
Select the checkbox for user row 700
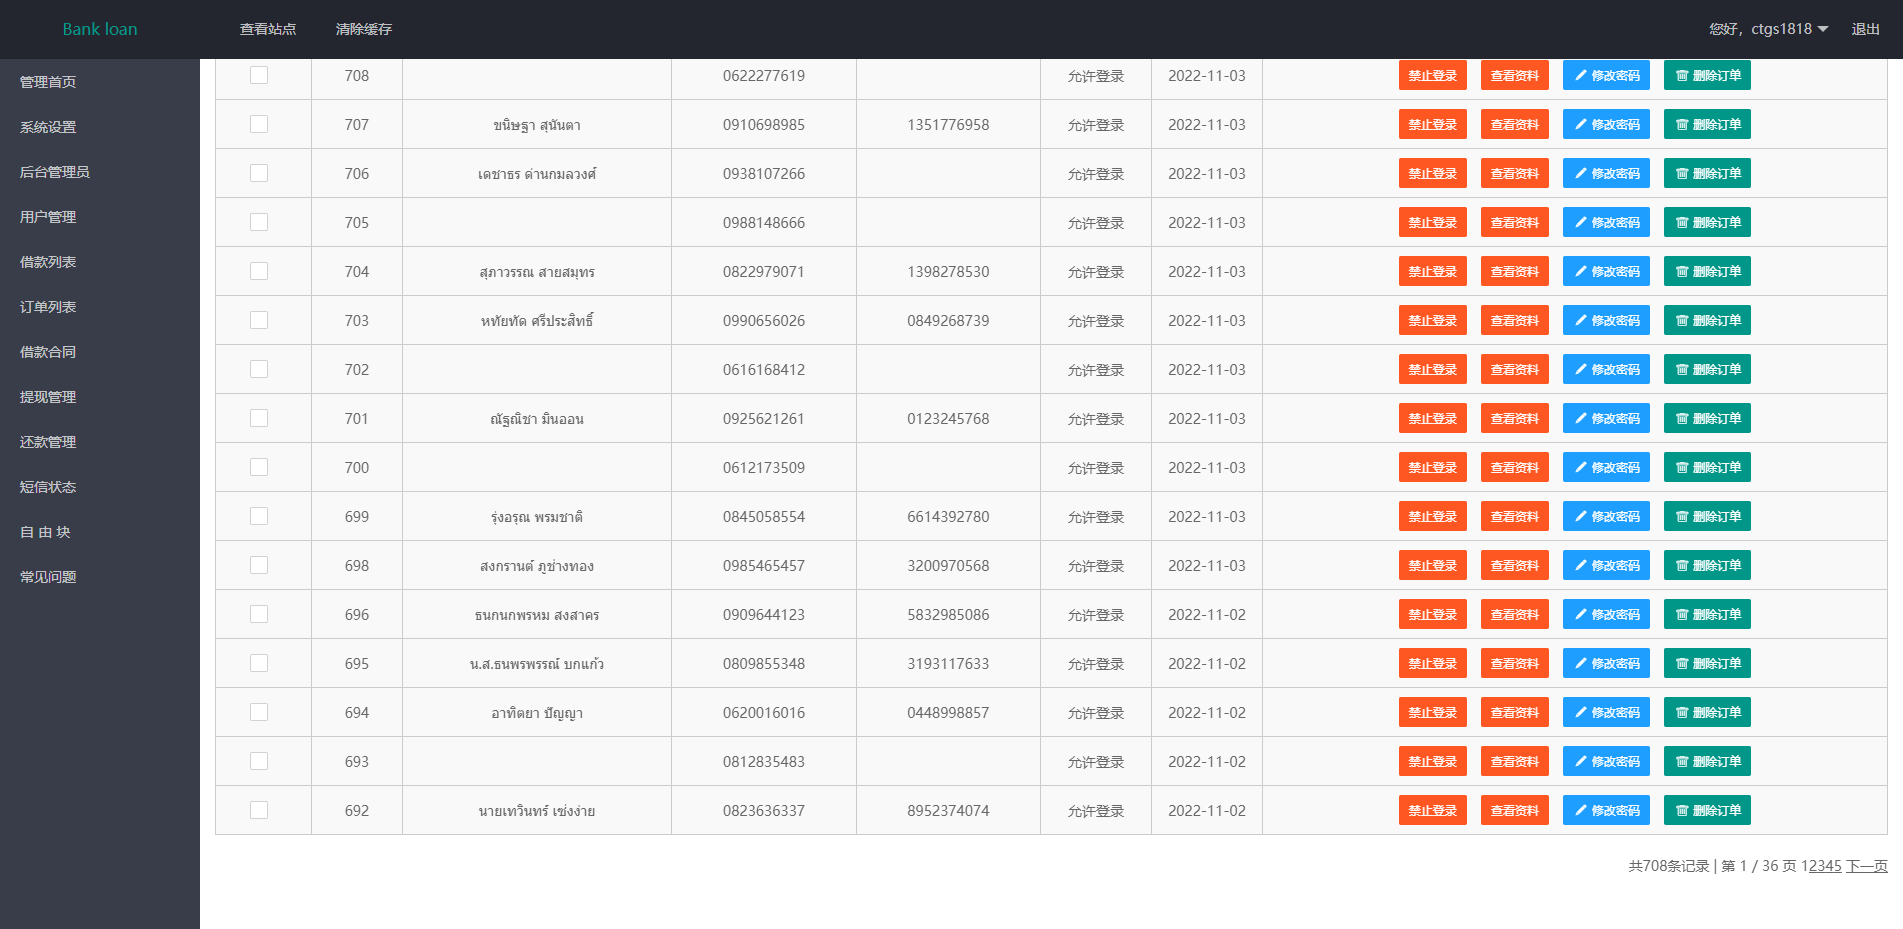(259, 467)
